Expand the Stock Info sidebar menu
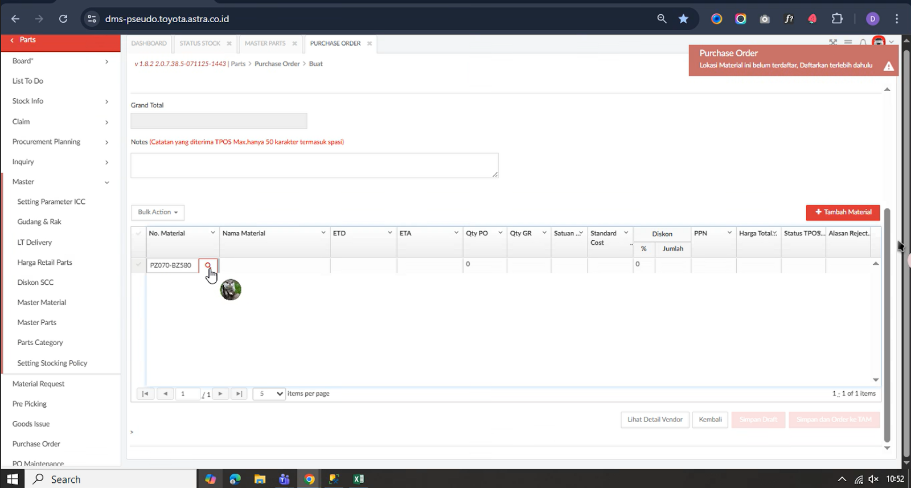 pyautogui.click(x=60, y=101)
